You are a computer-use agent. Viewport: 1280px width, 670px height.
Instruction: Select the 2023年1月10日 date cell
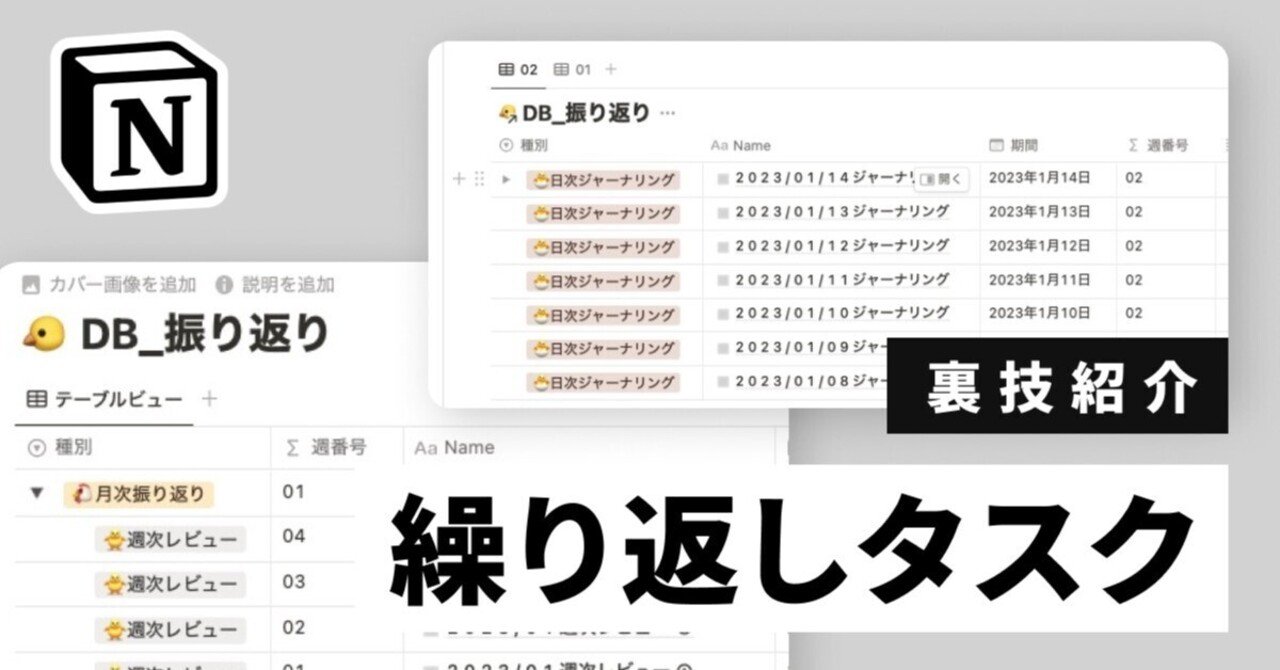pos(1039,312)
